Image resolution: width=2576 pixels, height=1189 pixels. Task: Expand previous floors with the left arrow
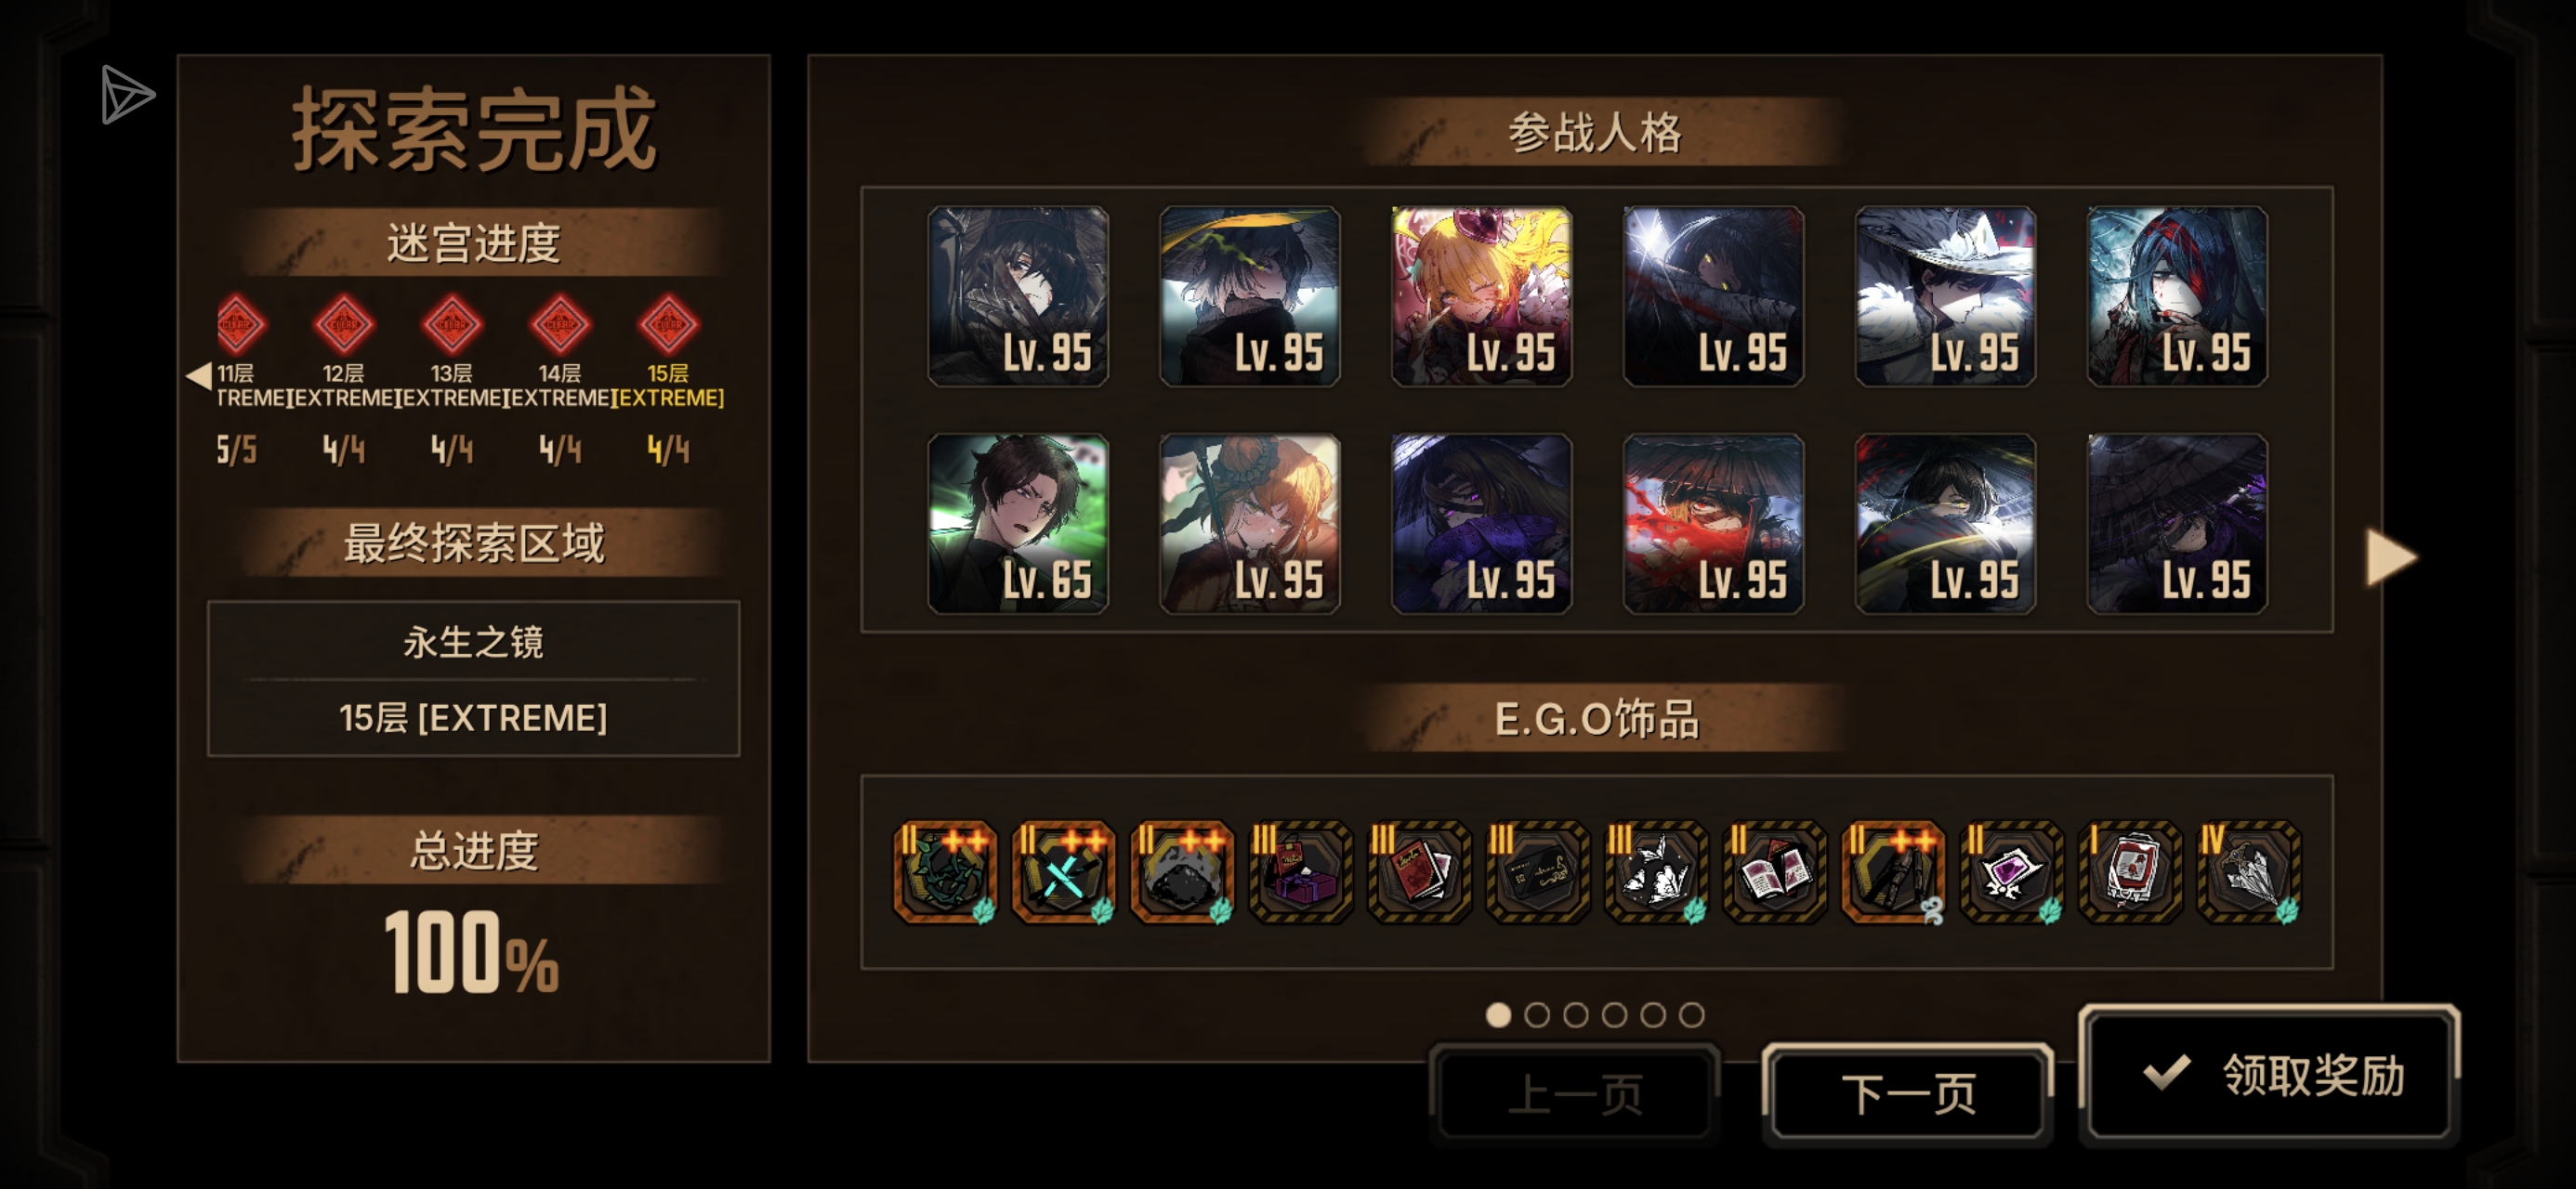[x=199, y=376]
